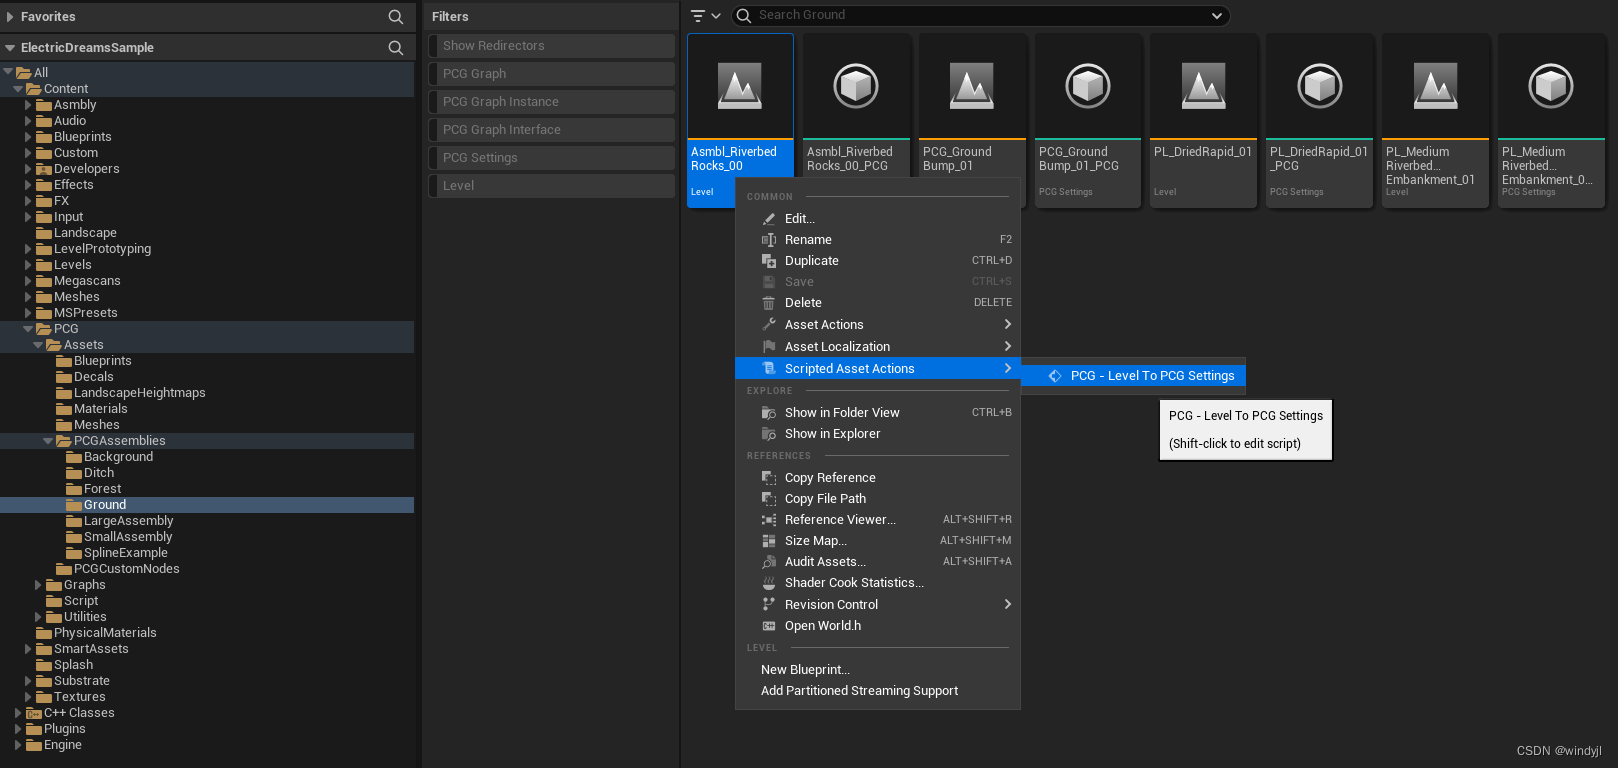This screenshot has height=768, width=1618.
Task: Open Asset Actions submenu arrow
Action: click(x=1008, y=325)
